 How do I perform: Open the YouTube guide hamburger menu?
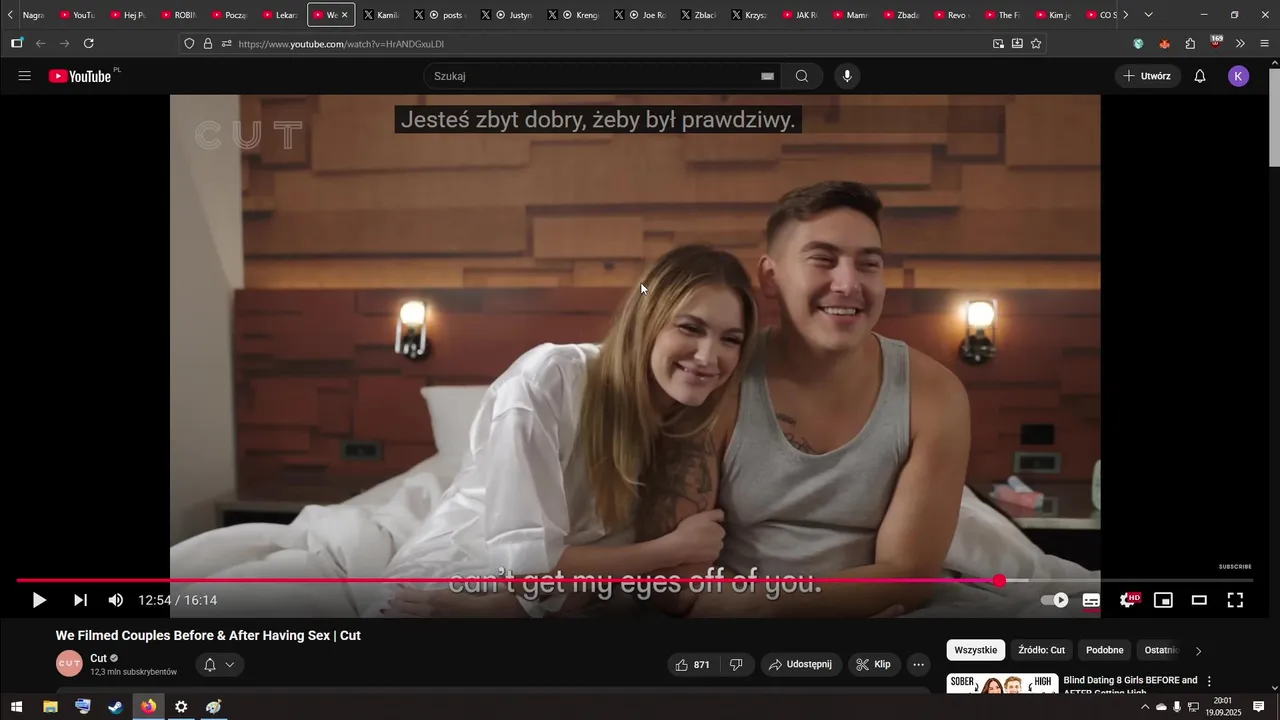click(25, 76)
